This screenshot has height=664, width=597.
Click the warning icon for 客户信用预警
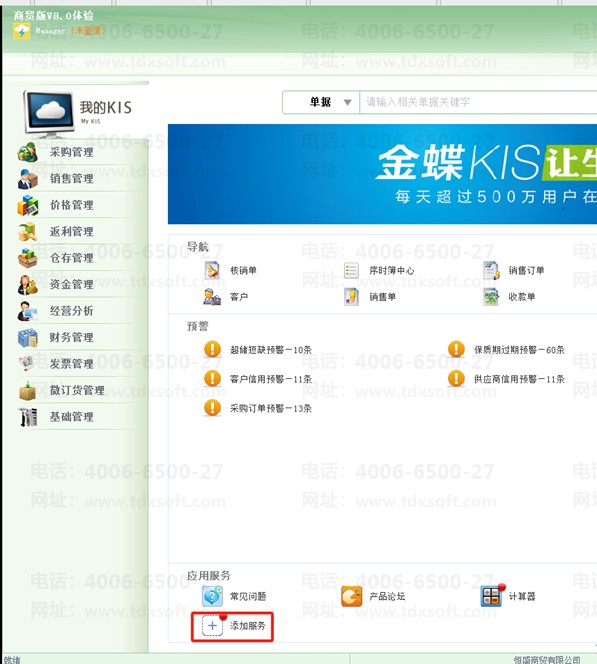click(212, 379)
